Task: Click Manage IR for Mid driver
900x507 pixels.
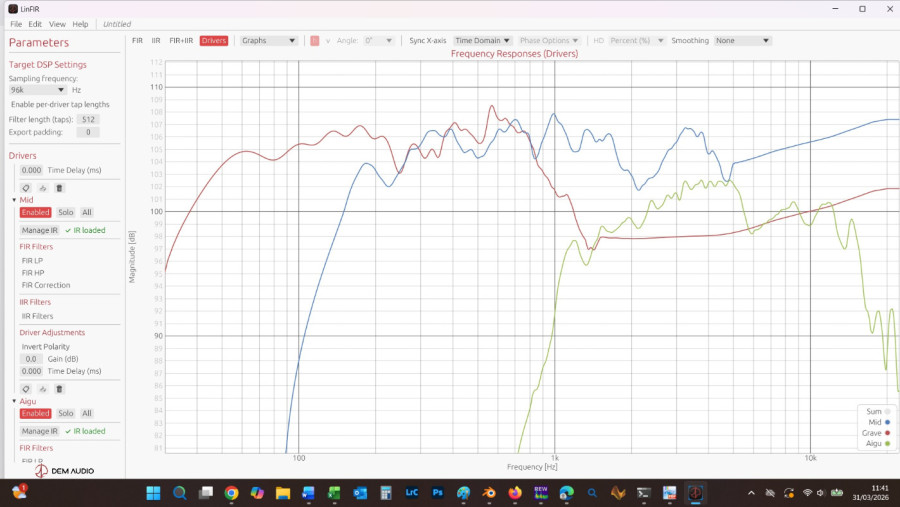Action: point(40,230)
